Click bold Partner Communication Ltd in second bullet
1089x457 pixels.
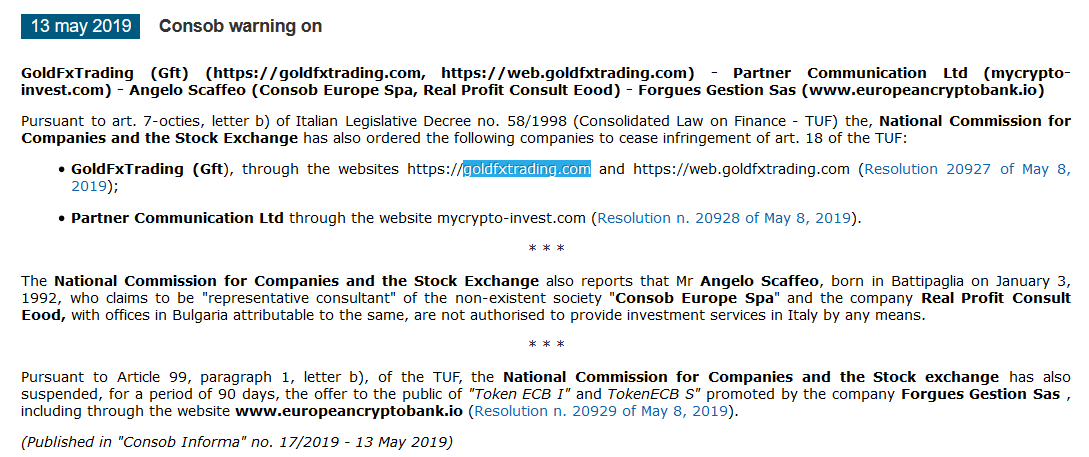click(177, 218)
